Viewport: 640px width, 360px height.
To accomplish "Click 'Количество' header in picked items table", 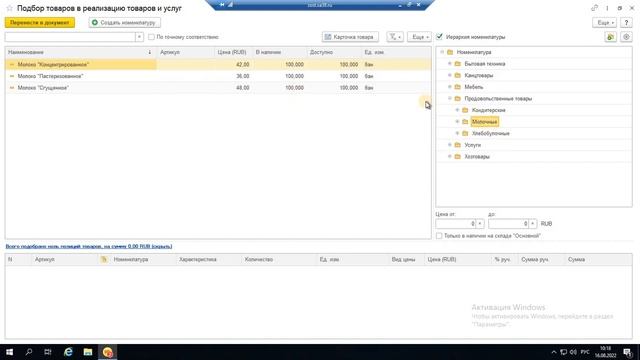I will (x=258, y=260).
